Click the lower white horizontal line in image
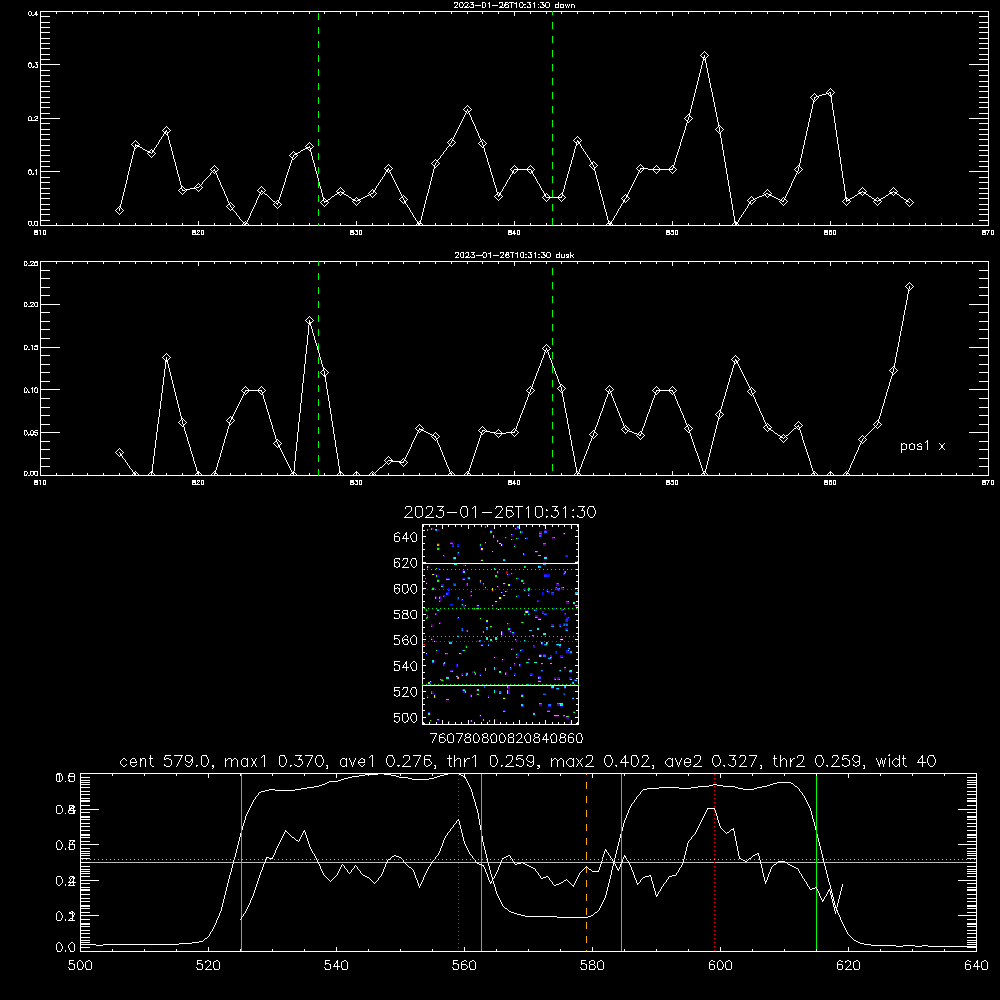The image size is (1000, 1000). [x=501, y=686]
